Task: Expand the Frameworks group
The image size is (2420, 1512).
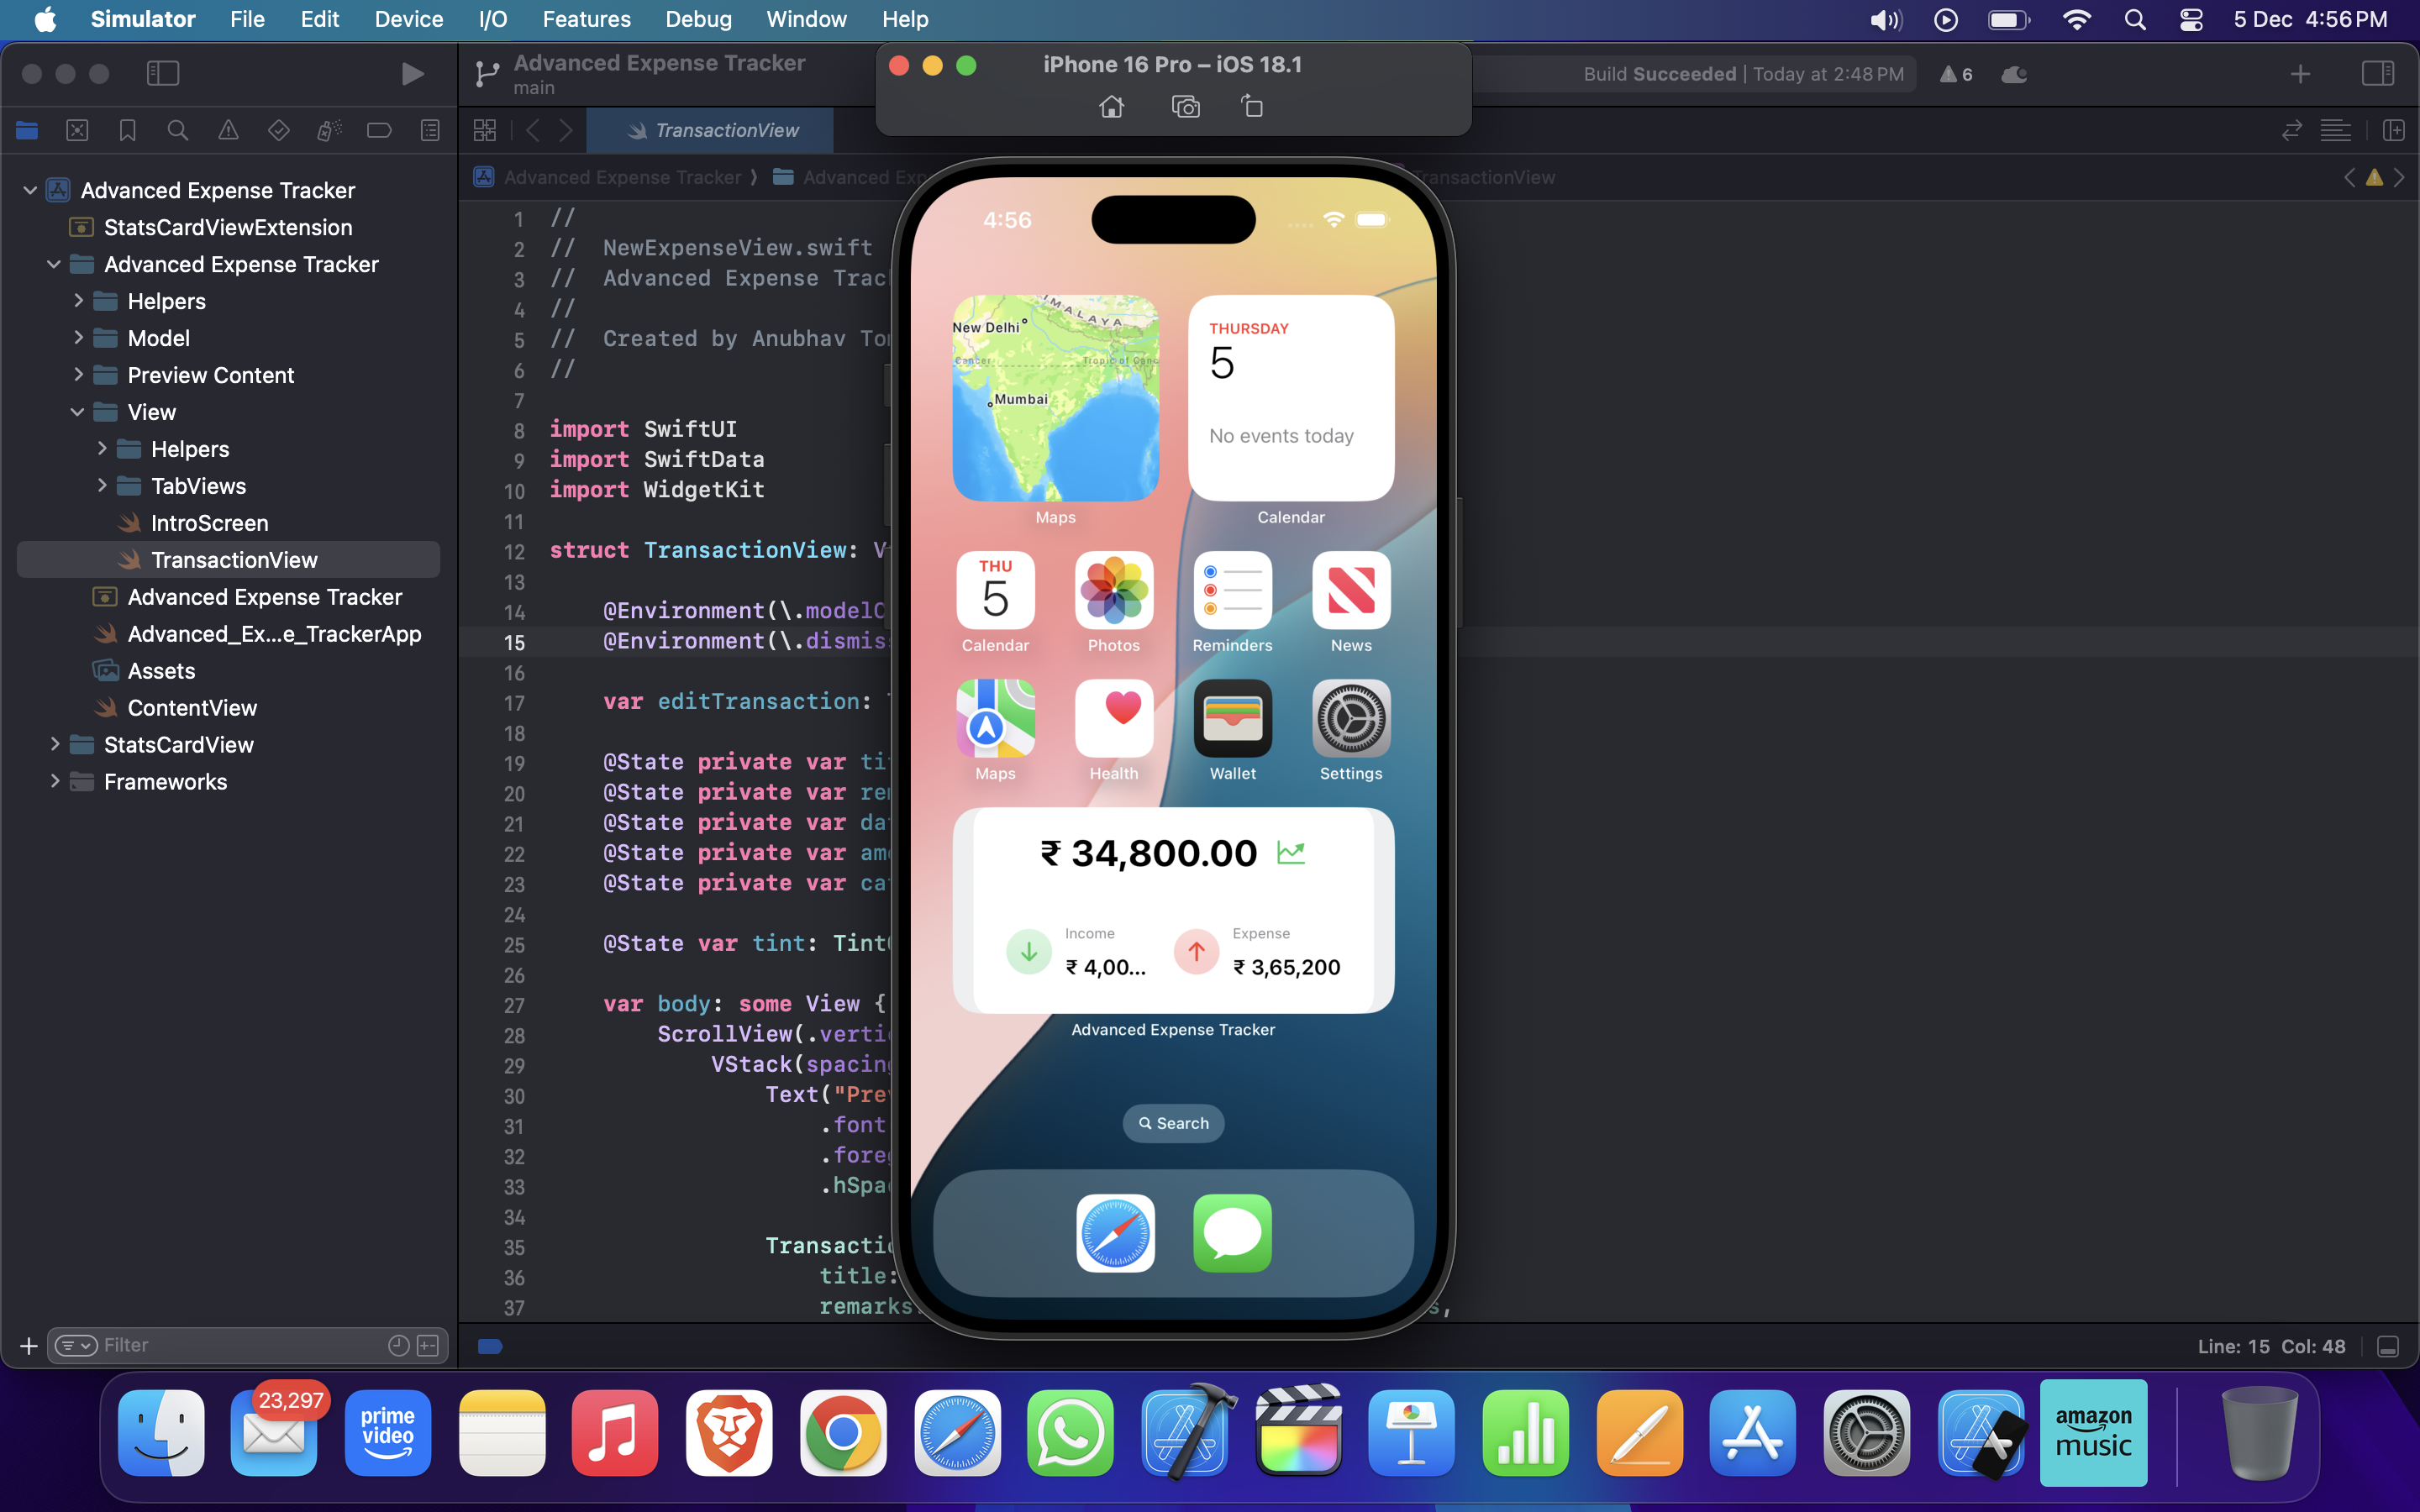Action: (x=55, y=781)
